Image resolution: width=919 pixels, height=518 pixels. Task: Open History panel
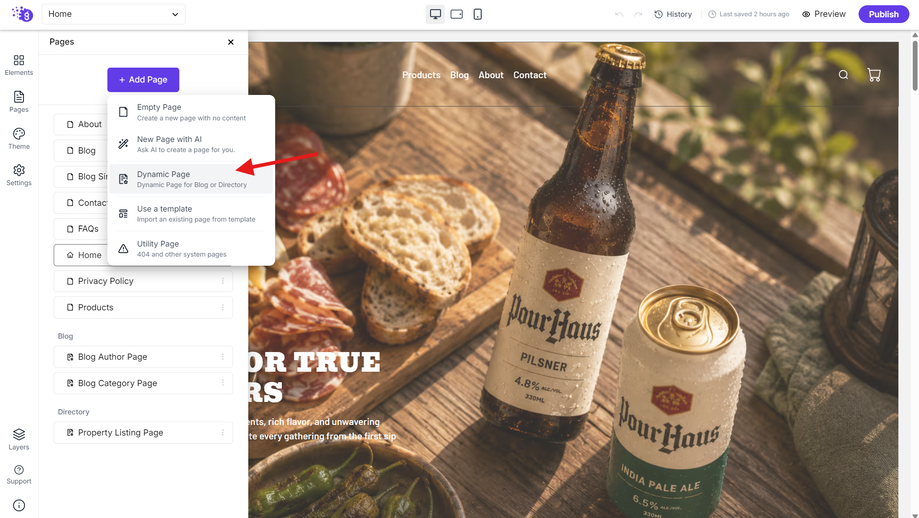click(x=673, y=14)
